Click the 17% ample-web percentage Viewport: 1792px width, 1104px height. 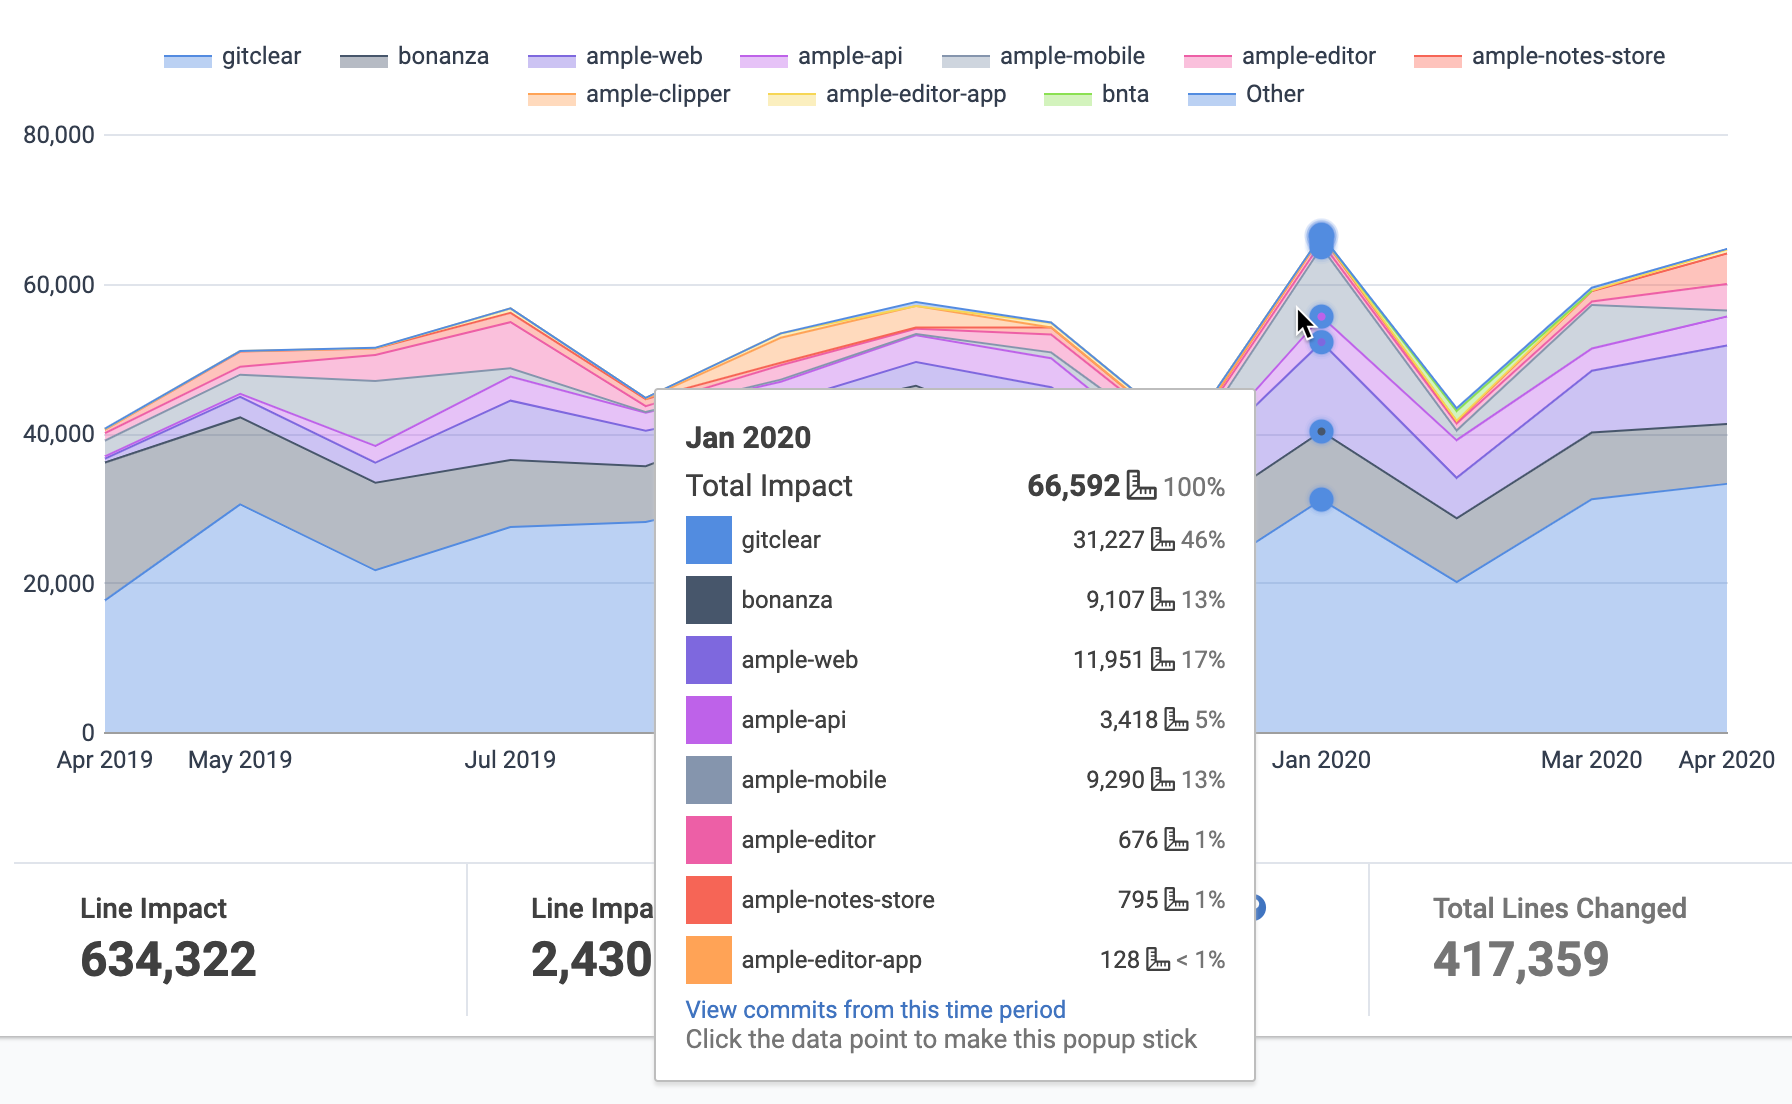[x=1203, y=660]
